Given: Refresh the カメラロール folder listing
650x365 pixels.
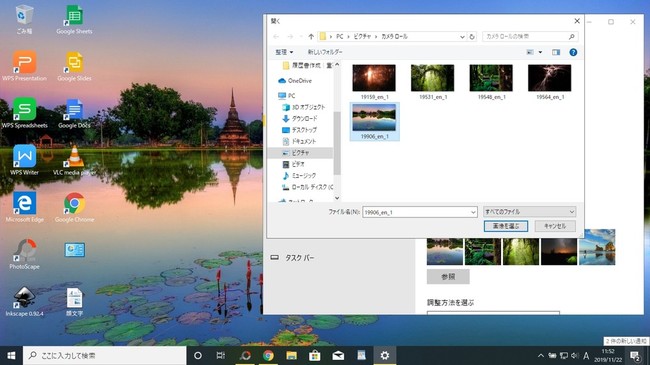Looking at the screenshot, I should (x=472, y=36).
